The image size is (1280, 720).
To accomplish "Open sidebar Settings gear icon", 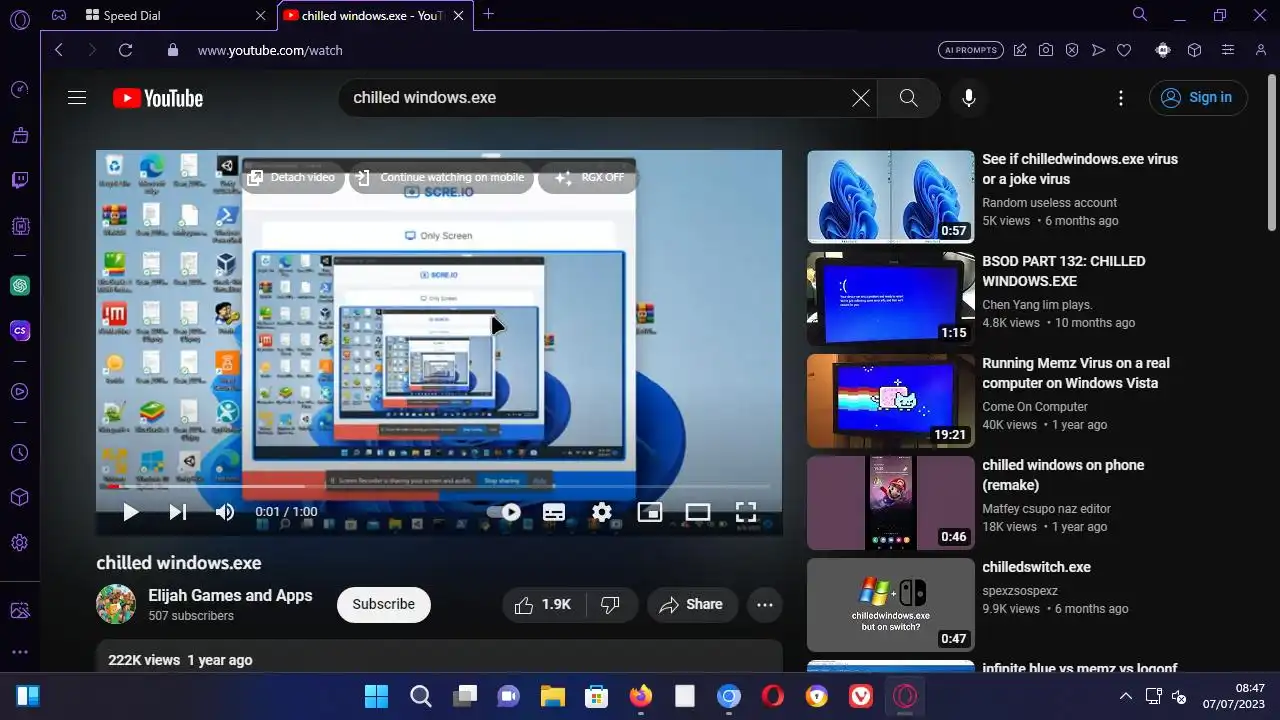I will pyautogui.click(x=20, y=543).
